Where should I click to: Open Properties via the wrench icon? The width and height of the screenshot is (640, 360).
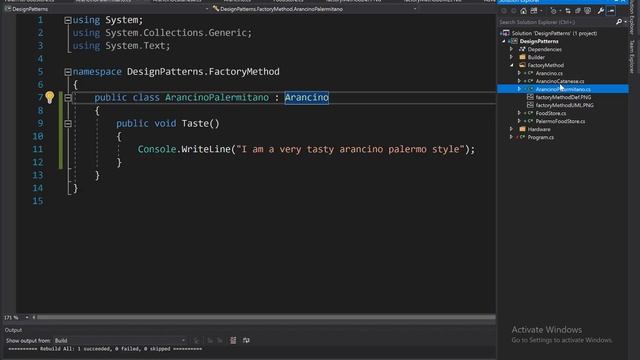click(x=601, y=11)
